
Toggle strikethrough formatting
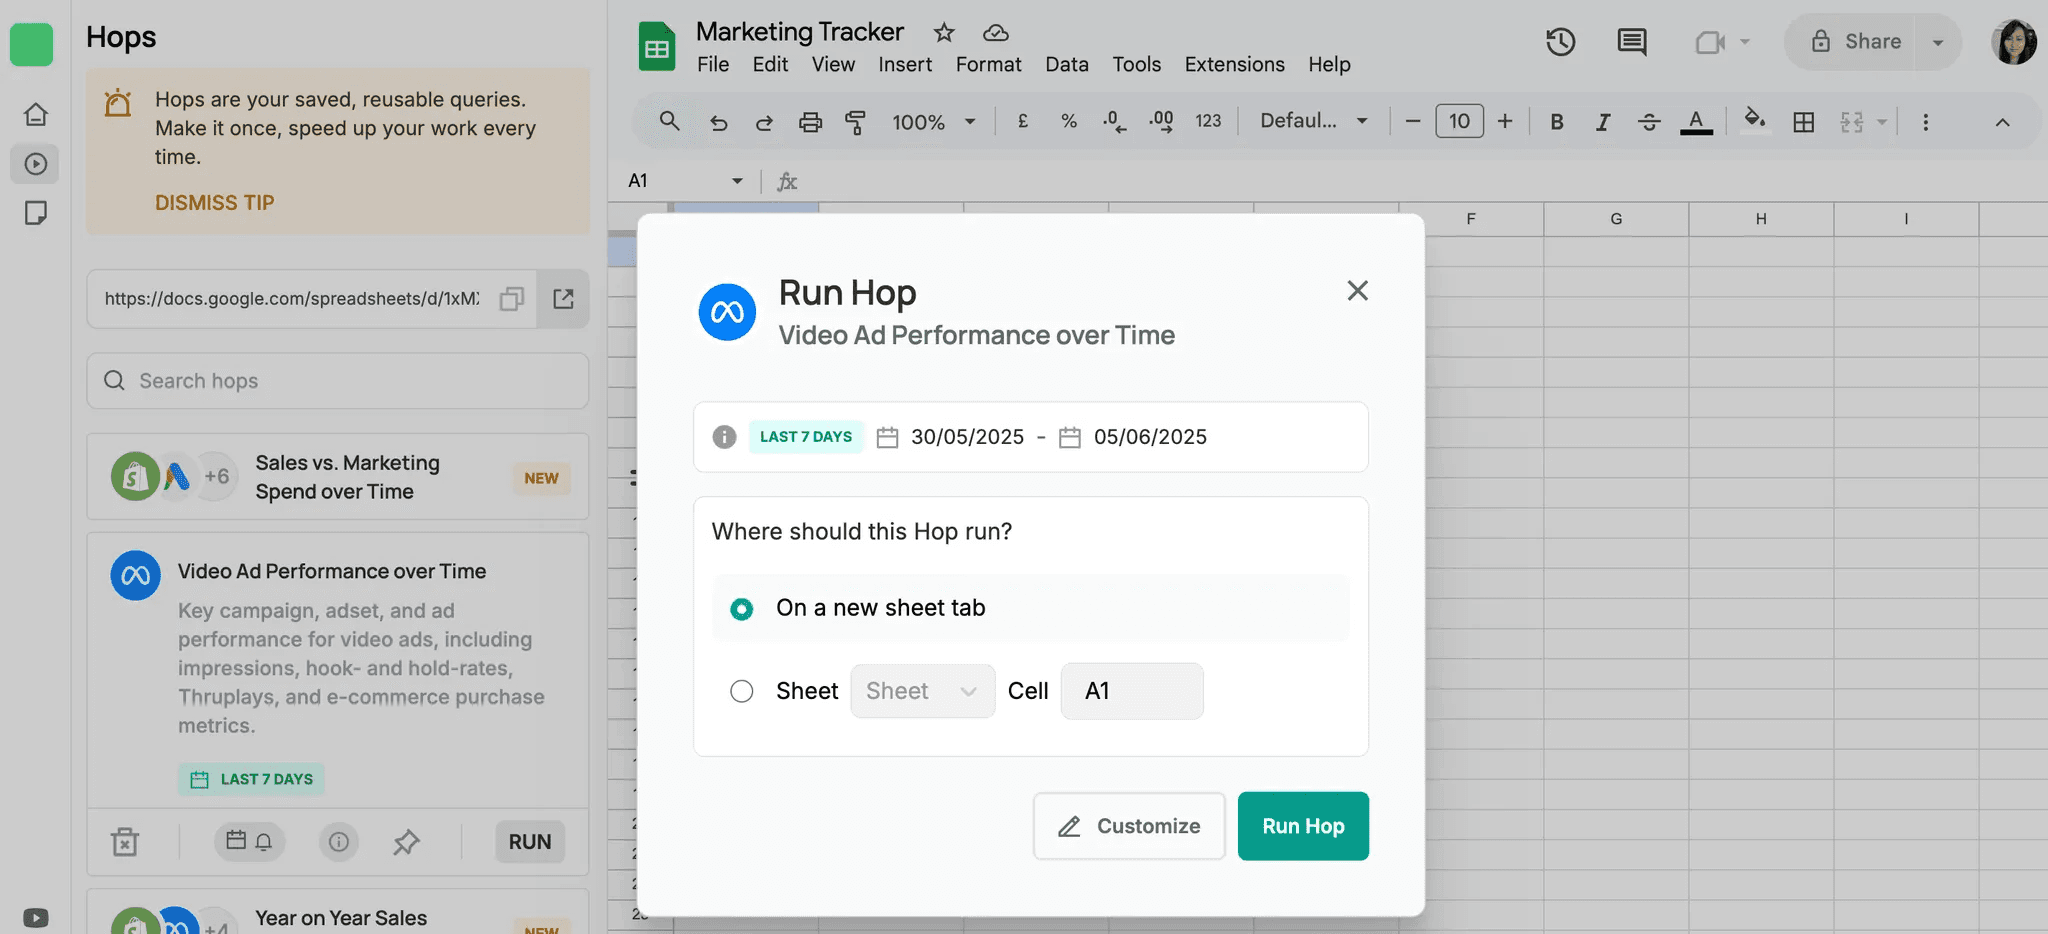1649,122
